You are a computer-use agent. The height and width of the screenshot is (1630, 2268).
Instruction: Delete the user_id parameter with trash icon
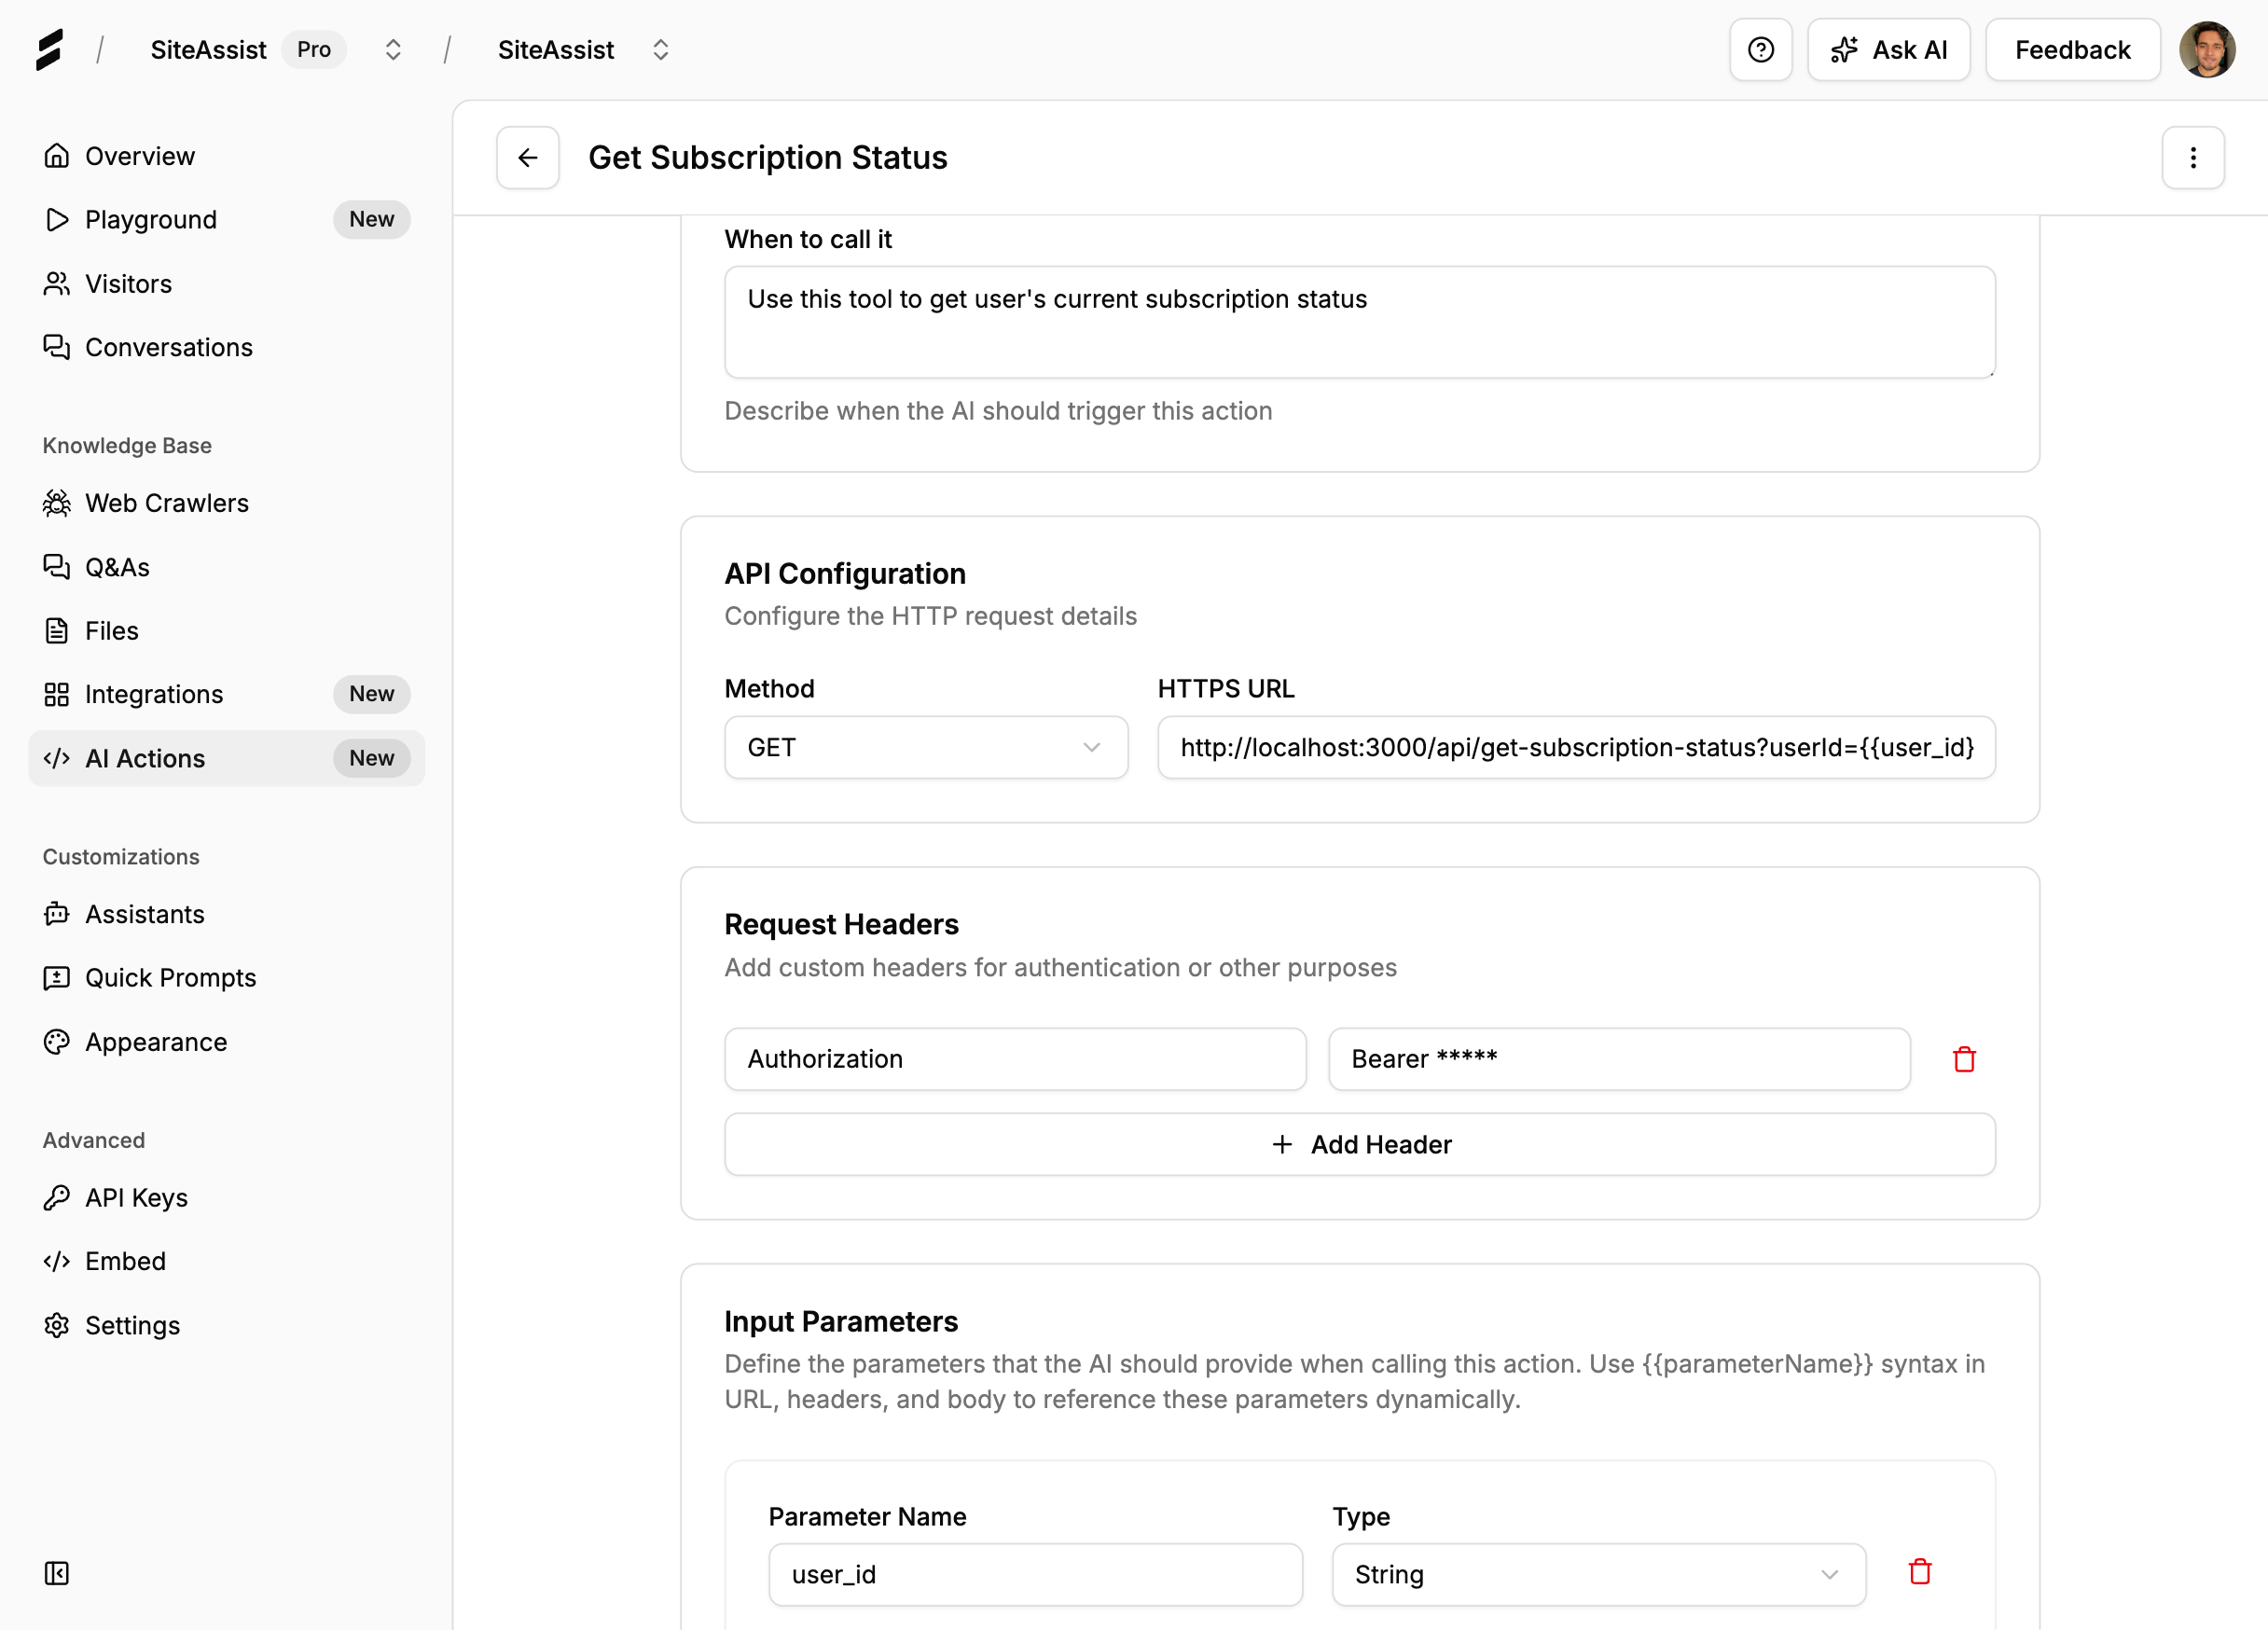click(1919, 1573)
